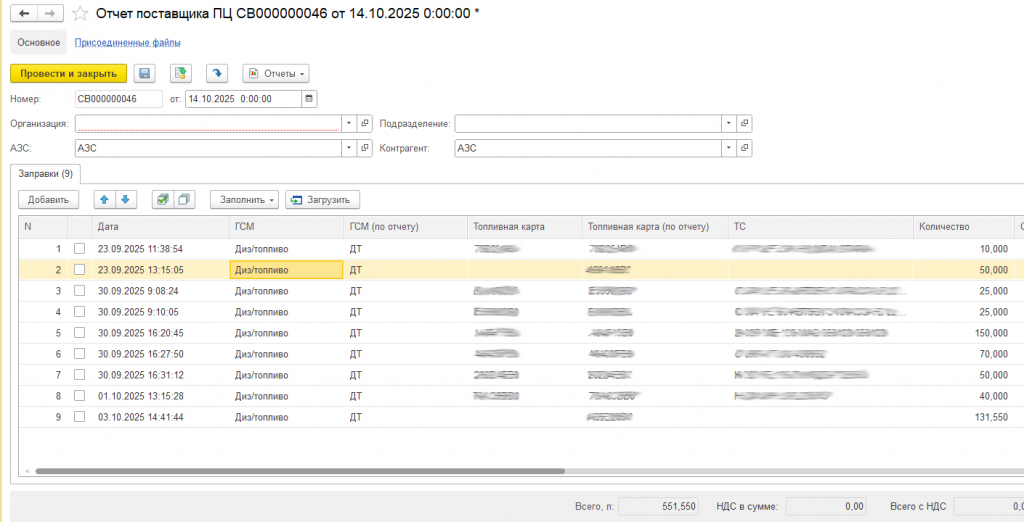The height and width of the screenshot is (522, 1024).
Task: Click the Количество column header
Action: pyautogui.click(x=963, y=227)
